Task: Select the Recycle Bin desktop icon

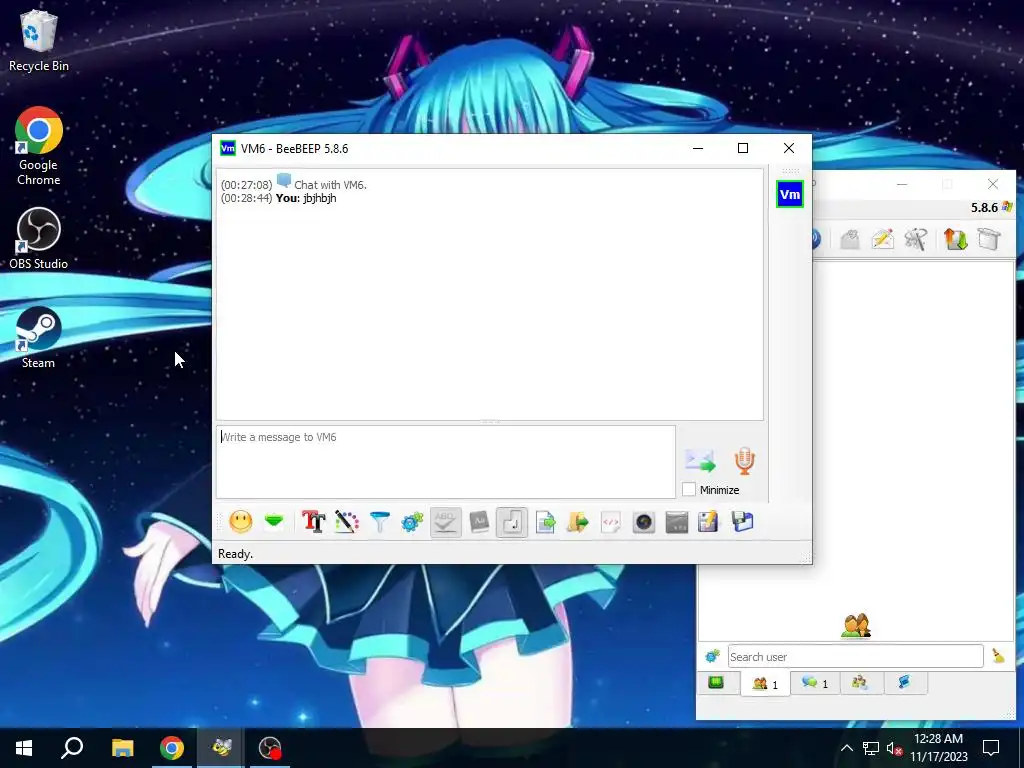Action: click(x=39, y=40)
